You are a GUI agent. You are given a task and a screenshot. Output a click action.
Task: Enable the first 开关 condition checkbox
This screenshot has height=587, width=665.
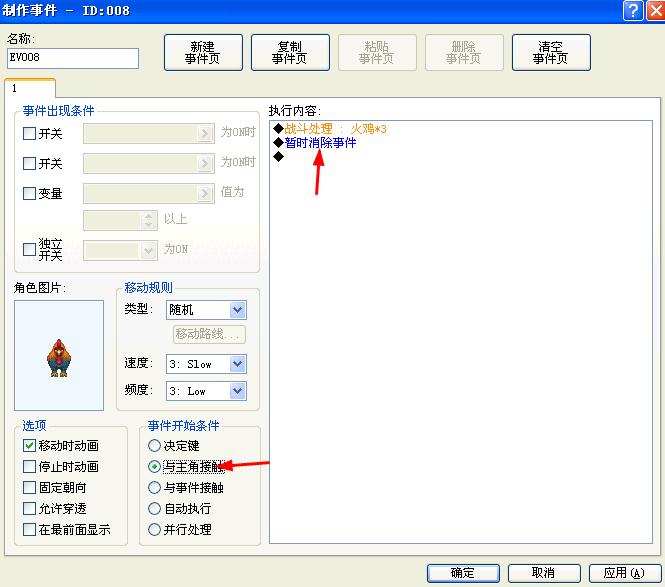click(x=29, y=134)
